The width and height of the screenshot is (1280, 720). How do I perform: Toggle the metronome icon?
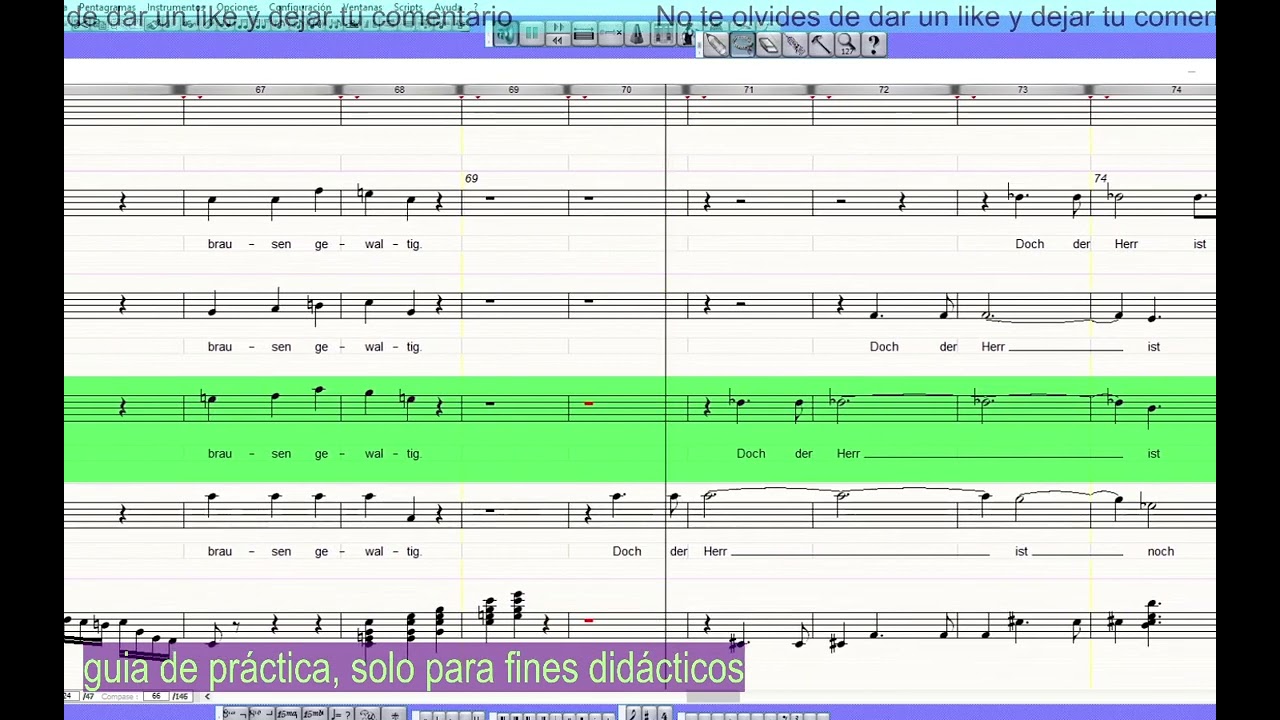637,36
